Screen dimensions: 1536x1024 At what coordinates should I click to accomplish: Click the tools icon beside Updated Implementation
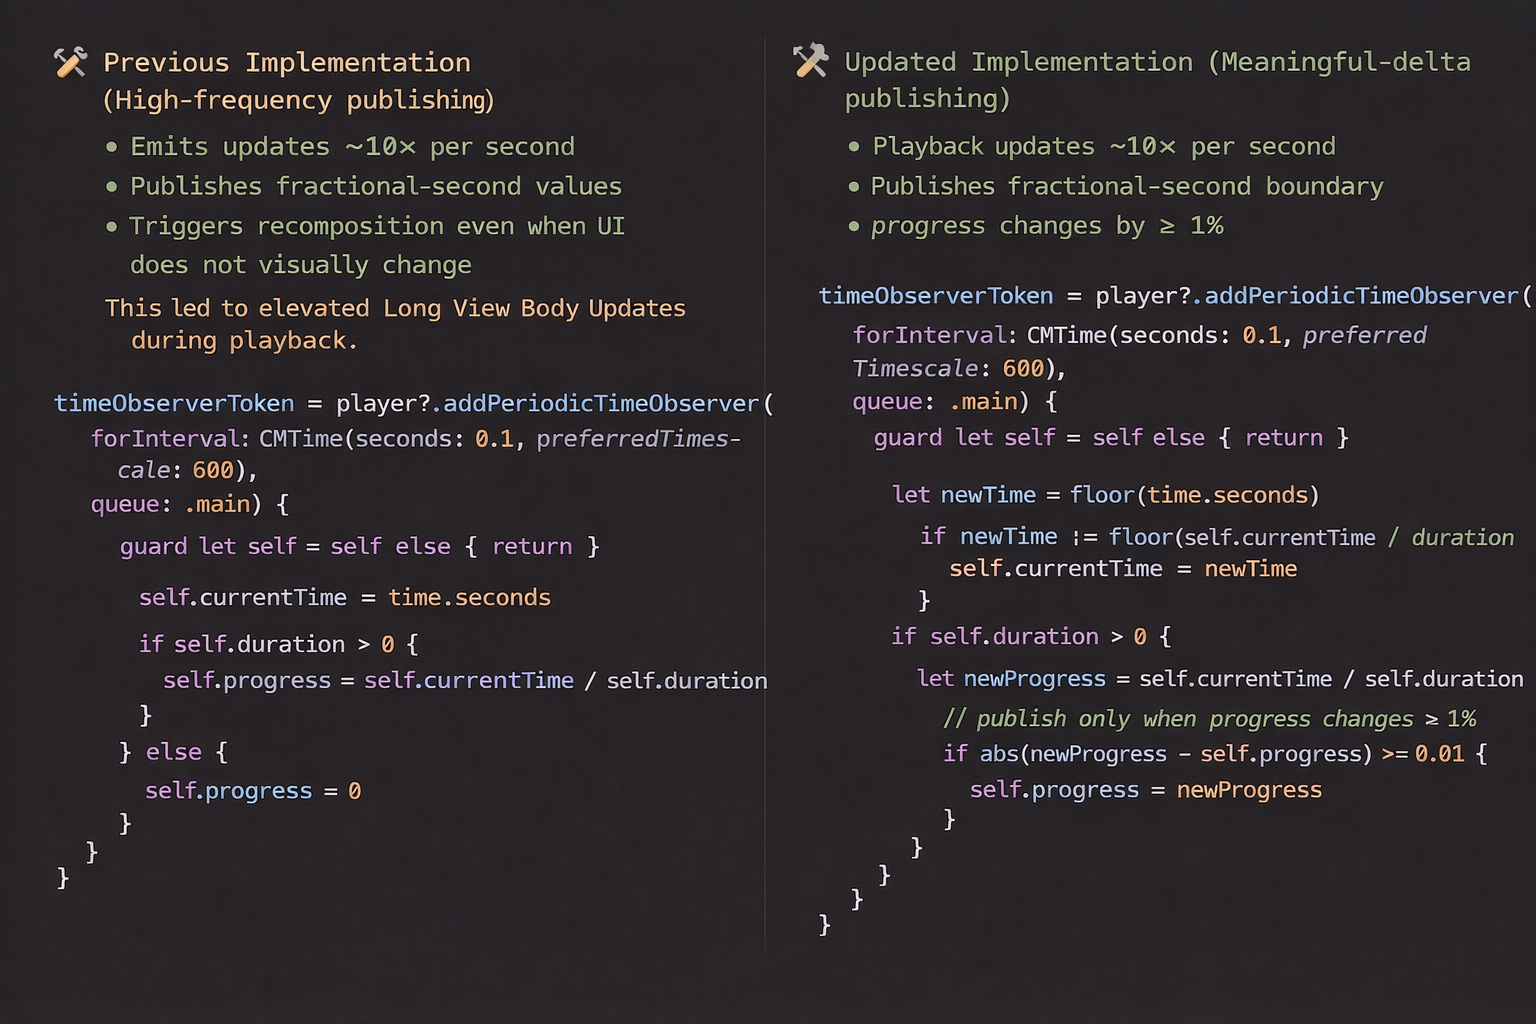click(811, 61)
